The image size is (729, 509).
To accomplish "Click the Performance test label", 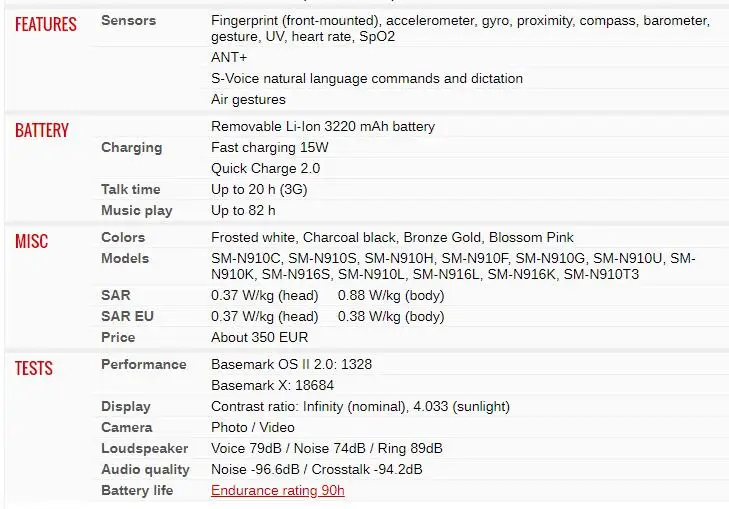I will point(144,365).
